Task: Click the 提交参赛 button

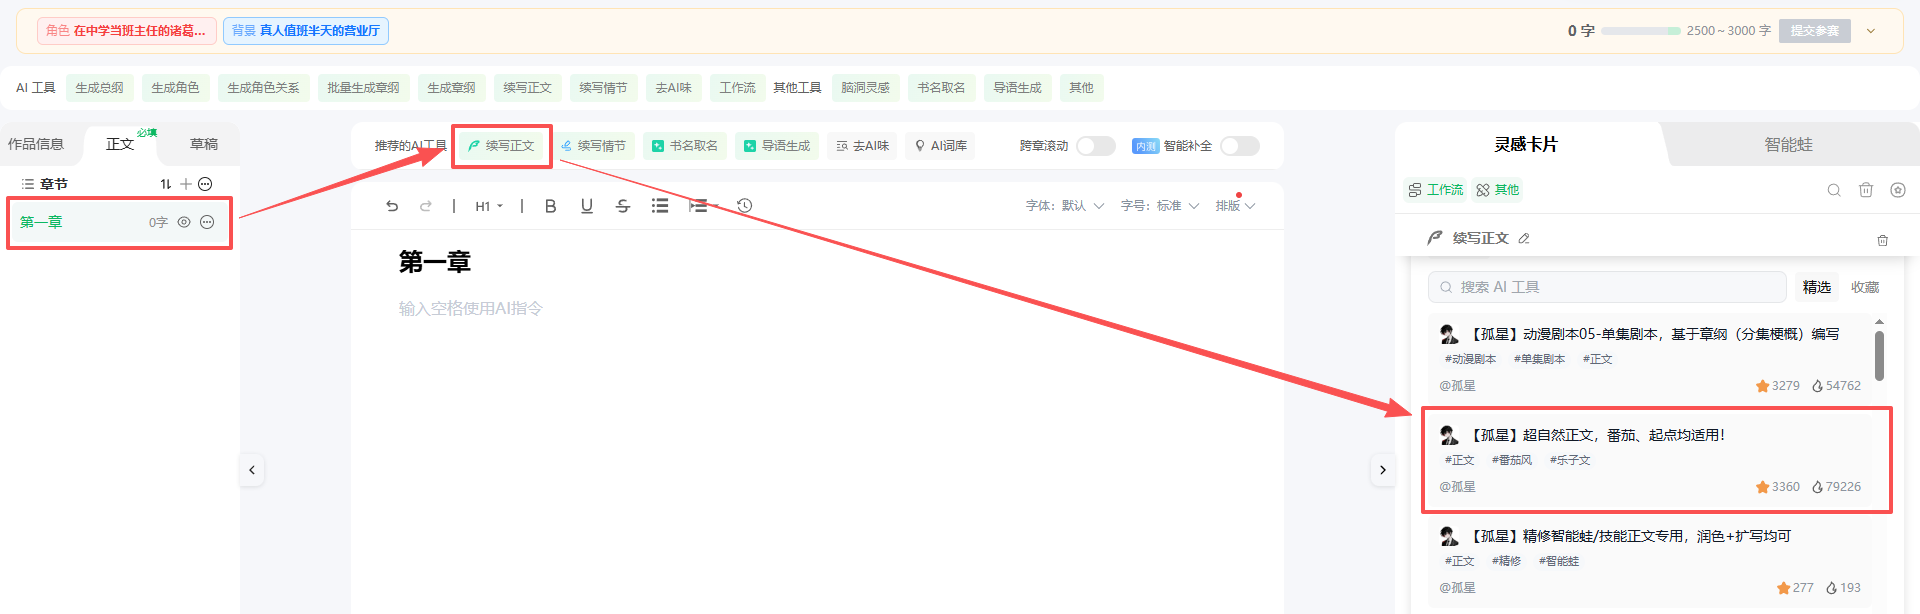Action: pyautogui.click(x=1815, y=31)
